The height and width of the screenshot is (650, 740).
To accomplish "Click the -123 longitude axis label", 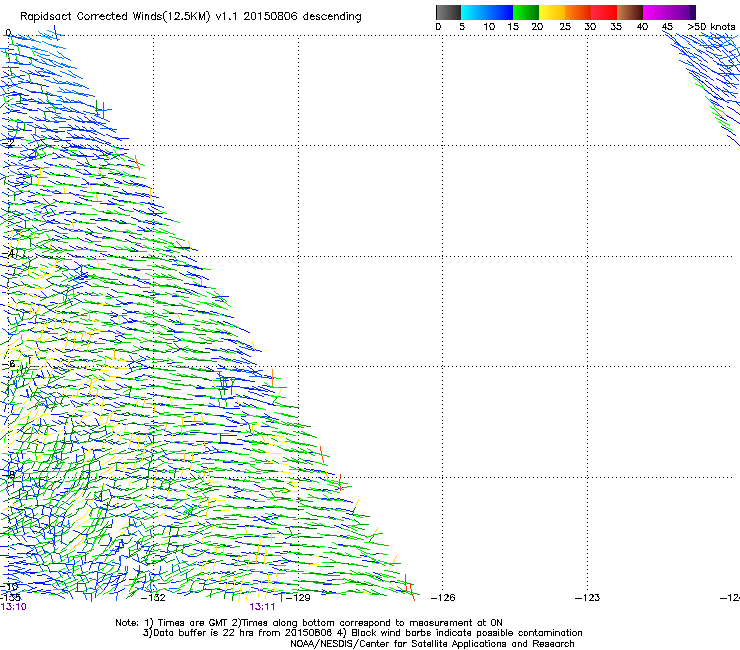I will 588,598.
